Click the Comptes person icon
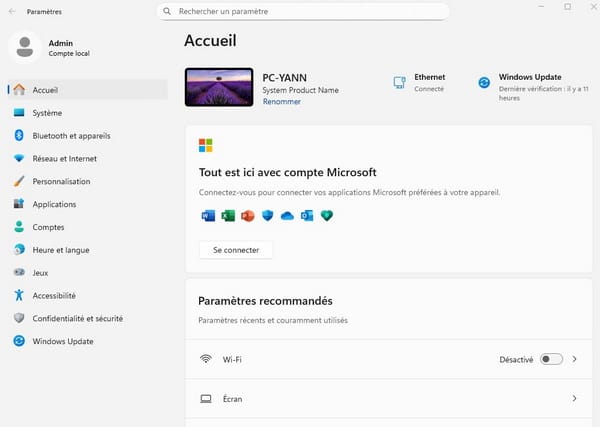Screen dimensions: 600x427 19,227
